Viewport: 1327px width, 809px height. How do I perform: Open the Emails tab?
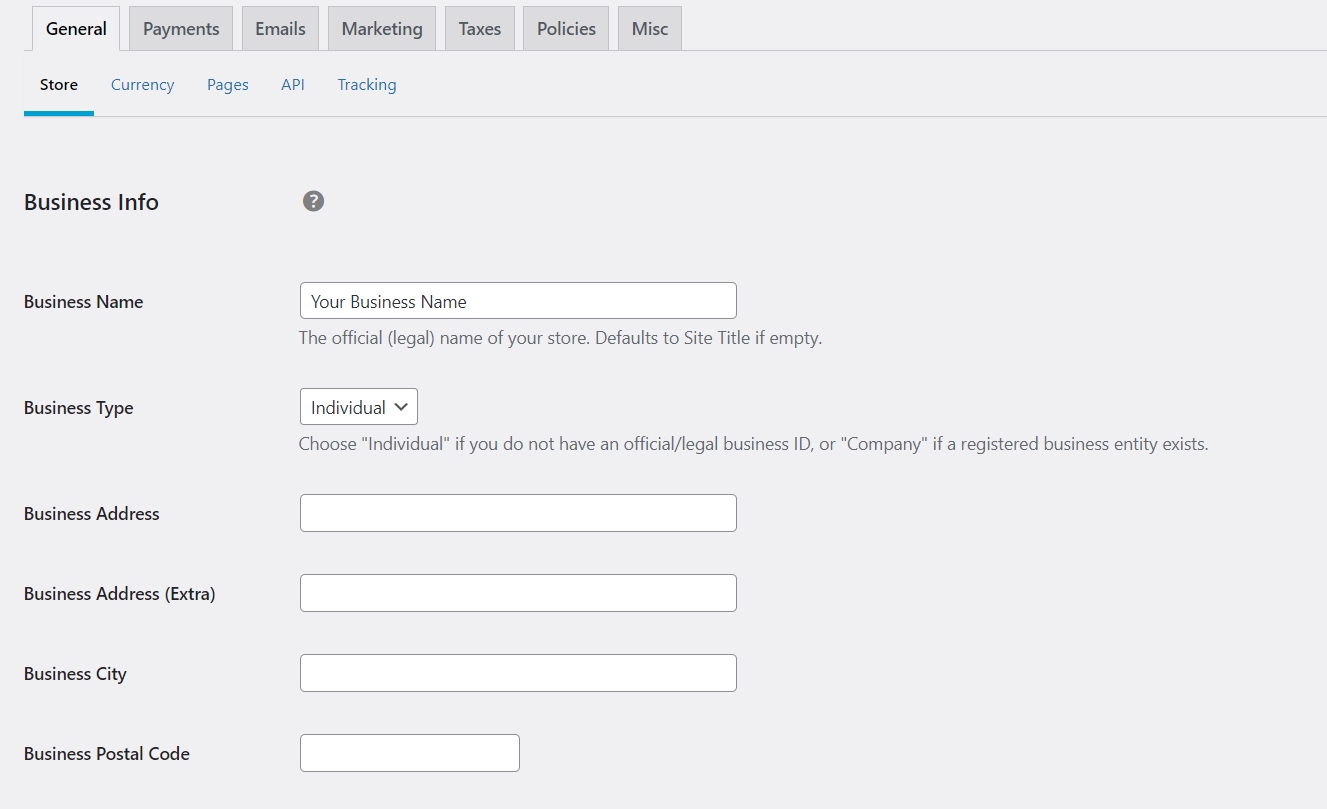280,29
